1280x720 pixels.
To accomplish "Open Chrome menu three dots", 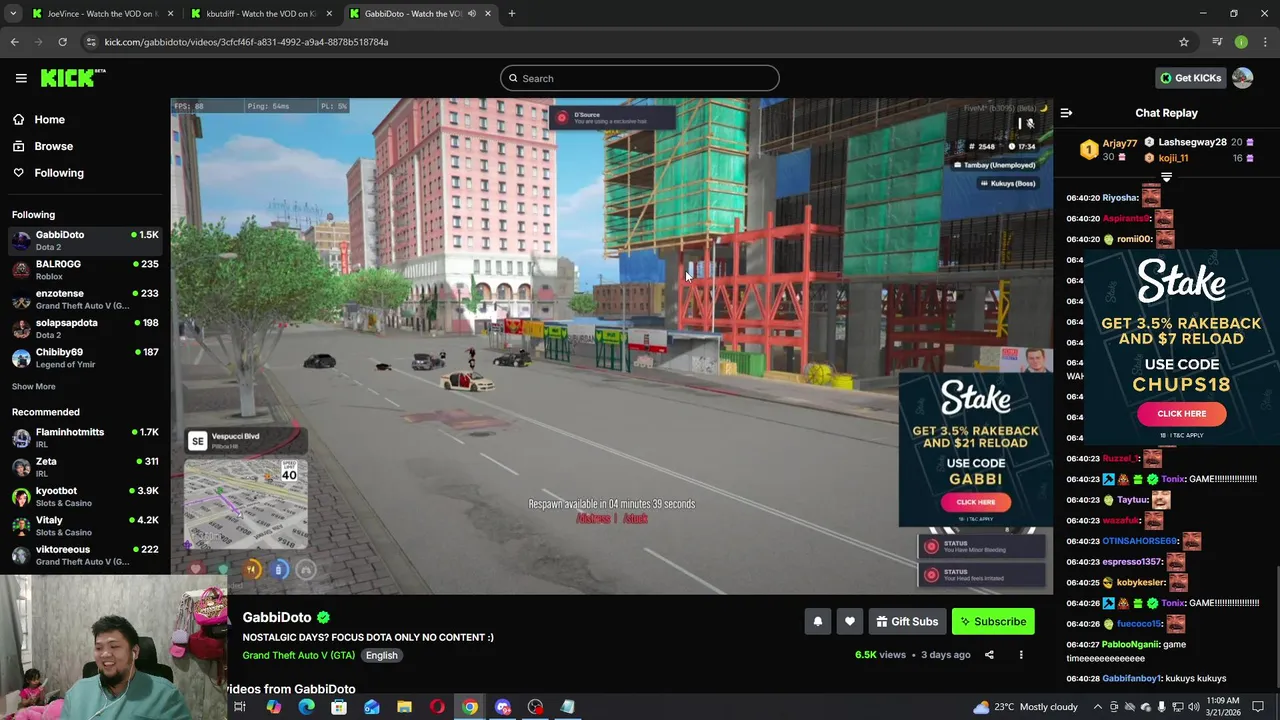I will click(x=1264, y=42).
